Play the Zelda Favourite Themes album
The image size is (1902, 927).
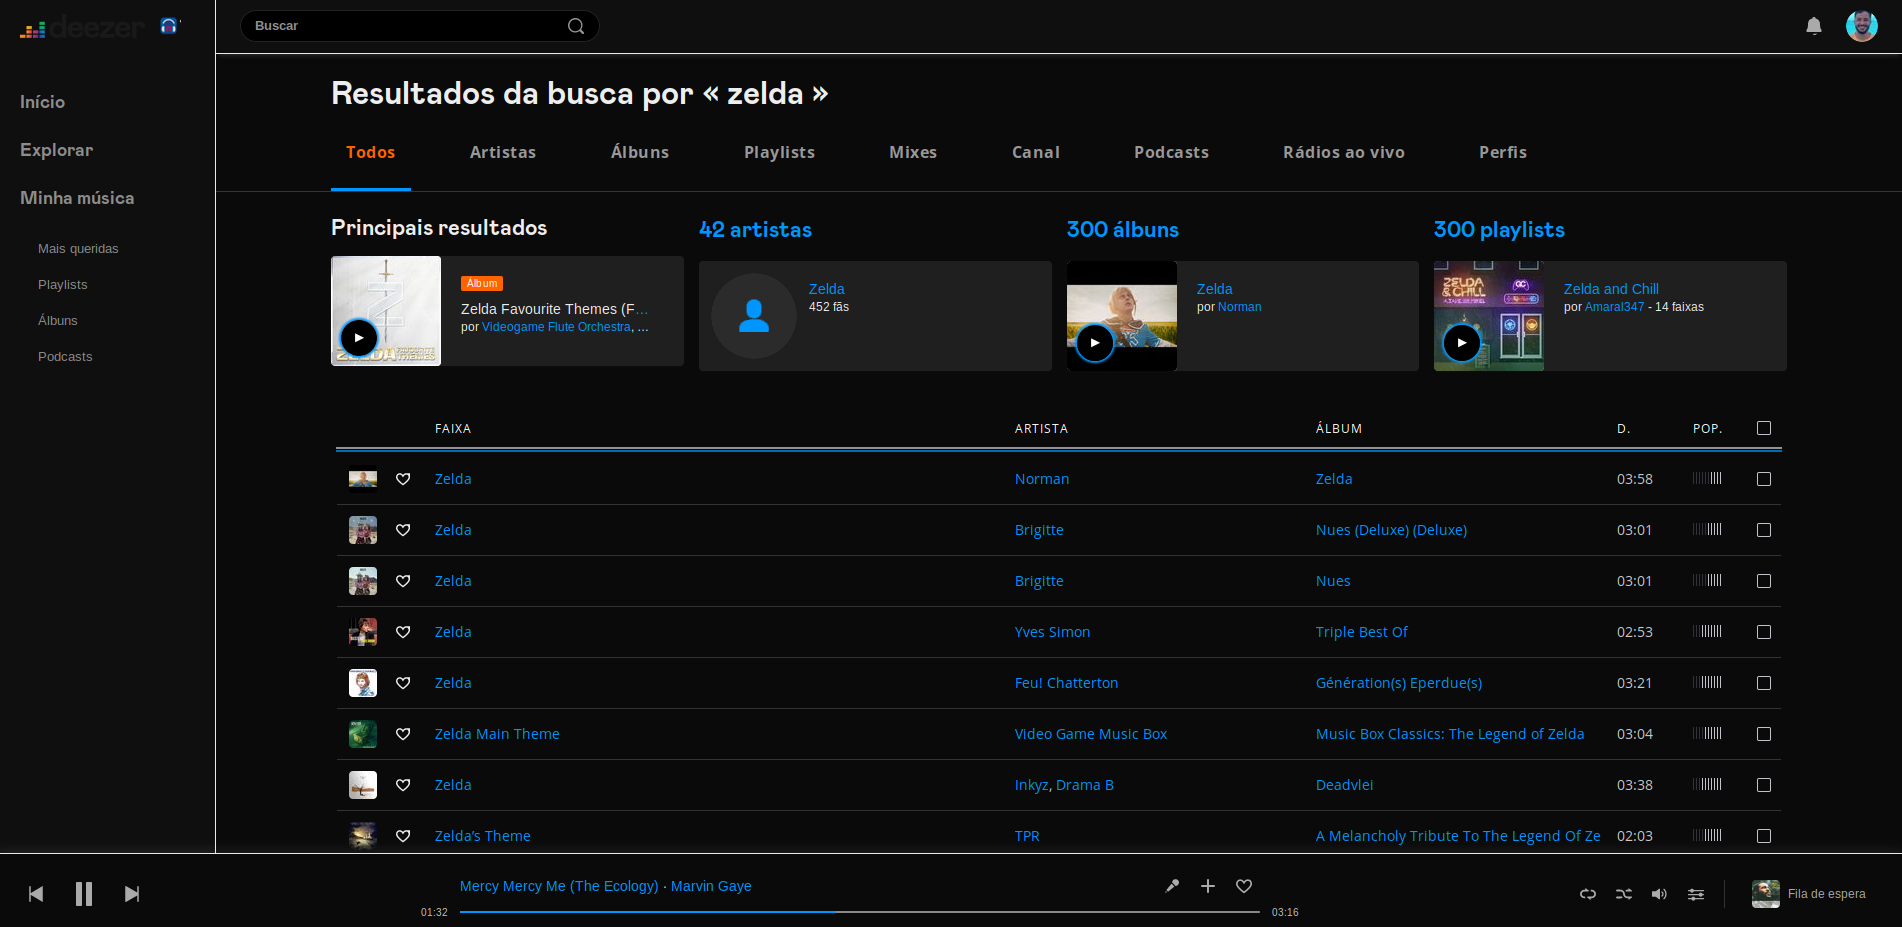(359, 338)
